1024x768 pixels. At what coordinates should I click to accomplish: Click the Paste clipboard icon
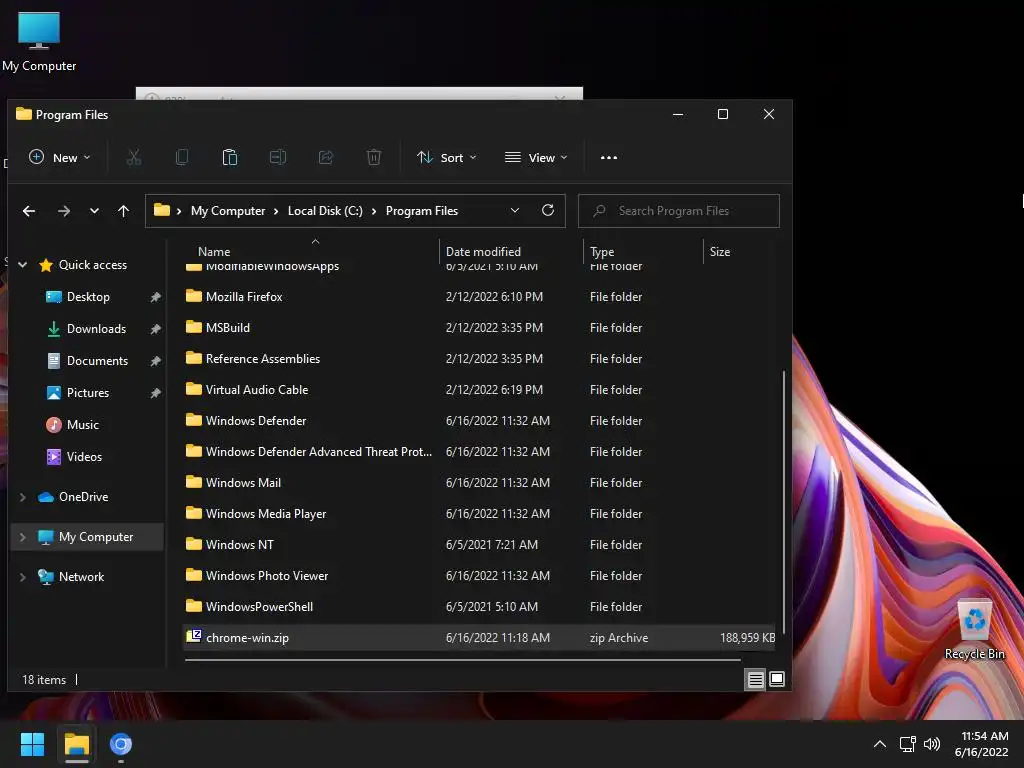point(230,157)
